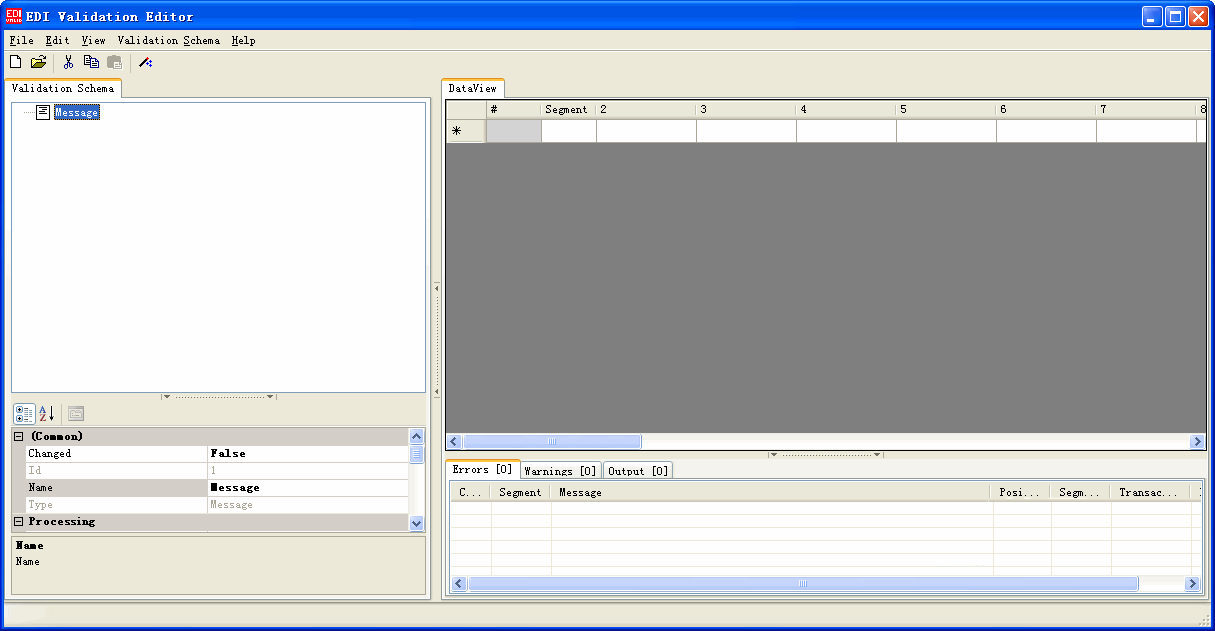This screenshot has width=1215, height=631.
Task: Click the Cut scissors icon
Action: coord(68,62)
